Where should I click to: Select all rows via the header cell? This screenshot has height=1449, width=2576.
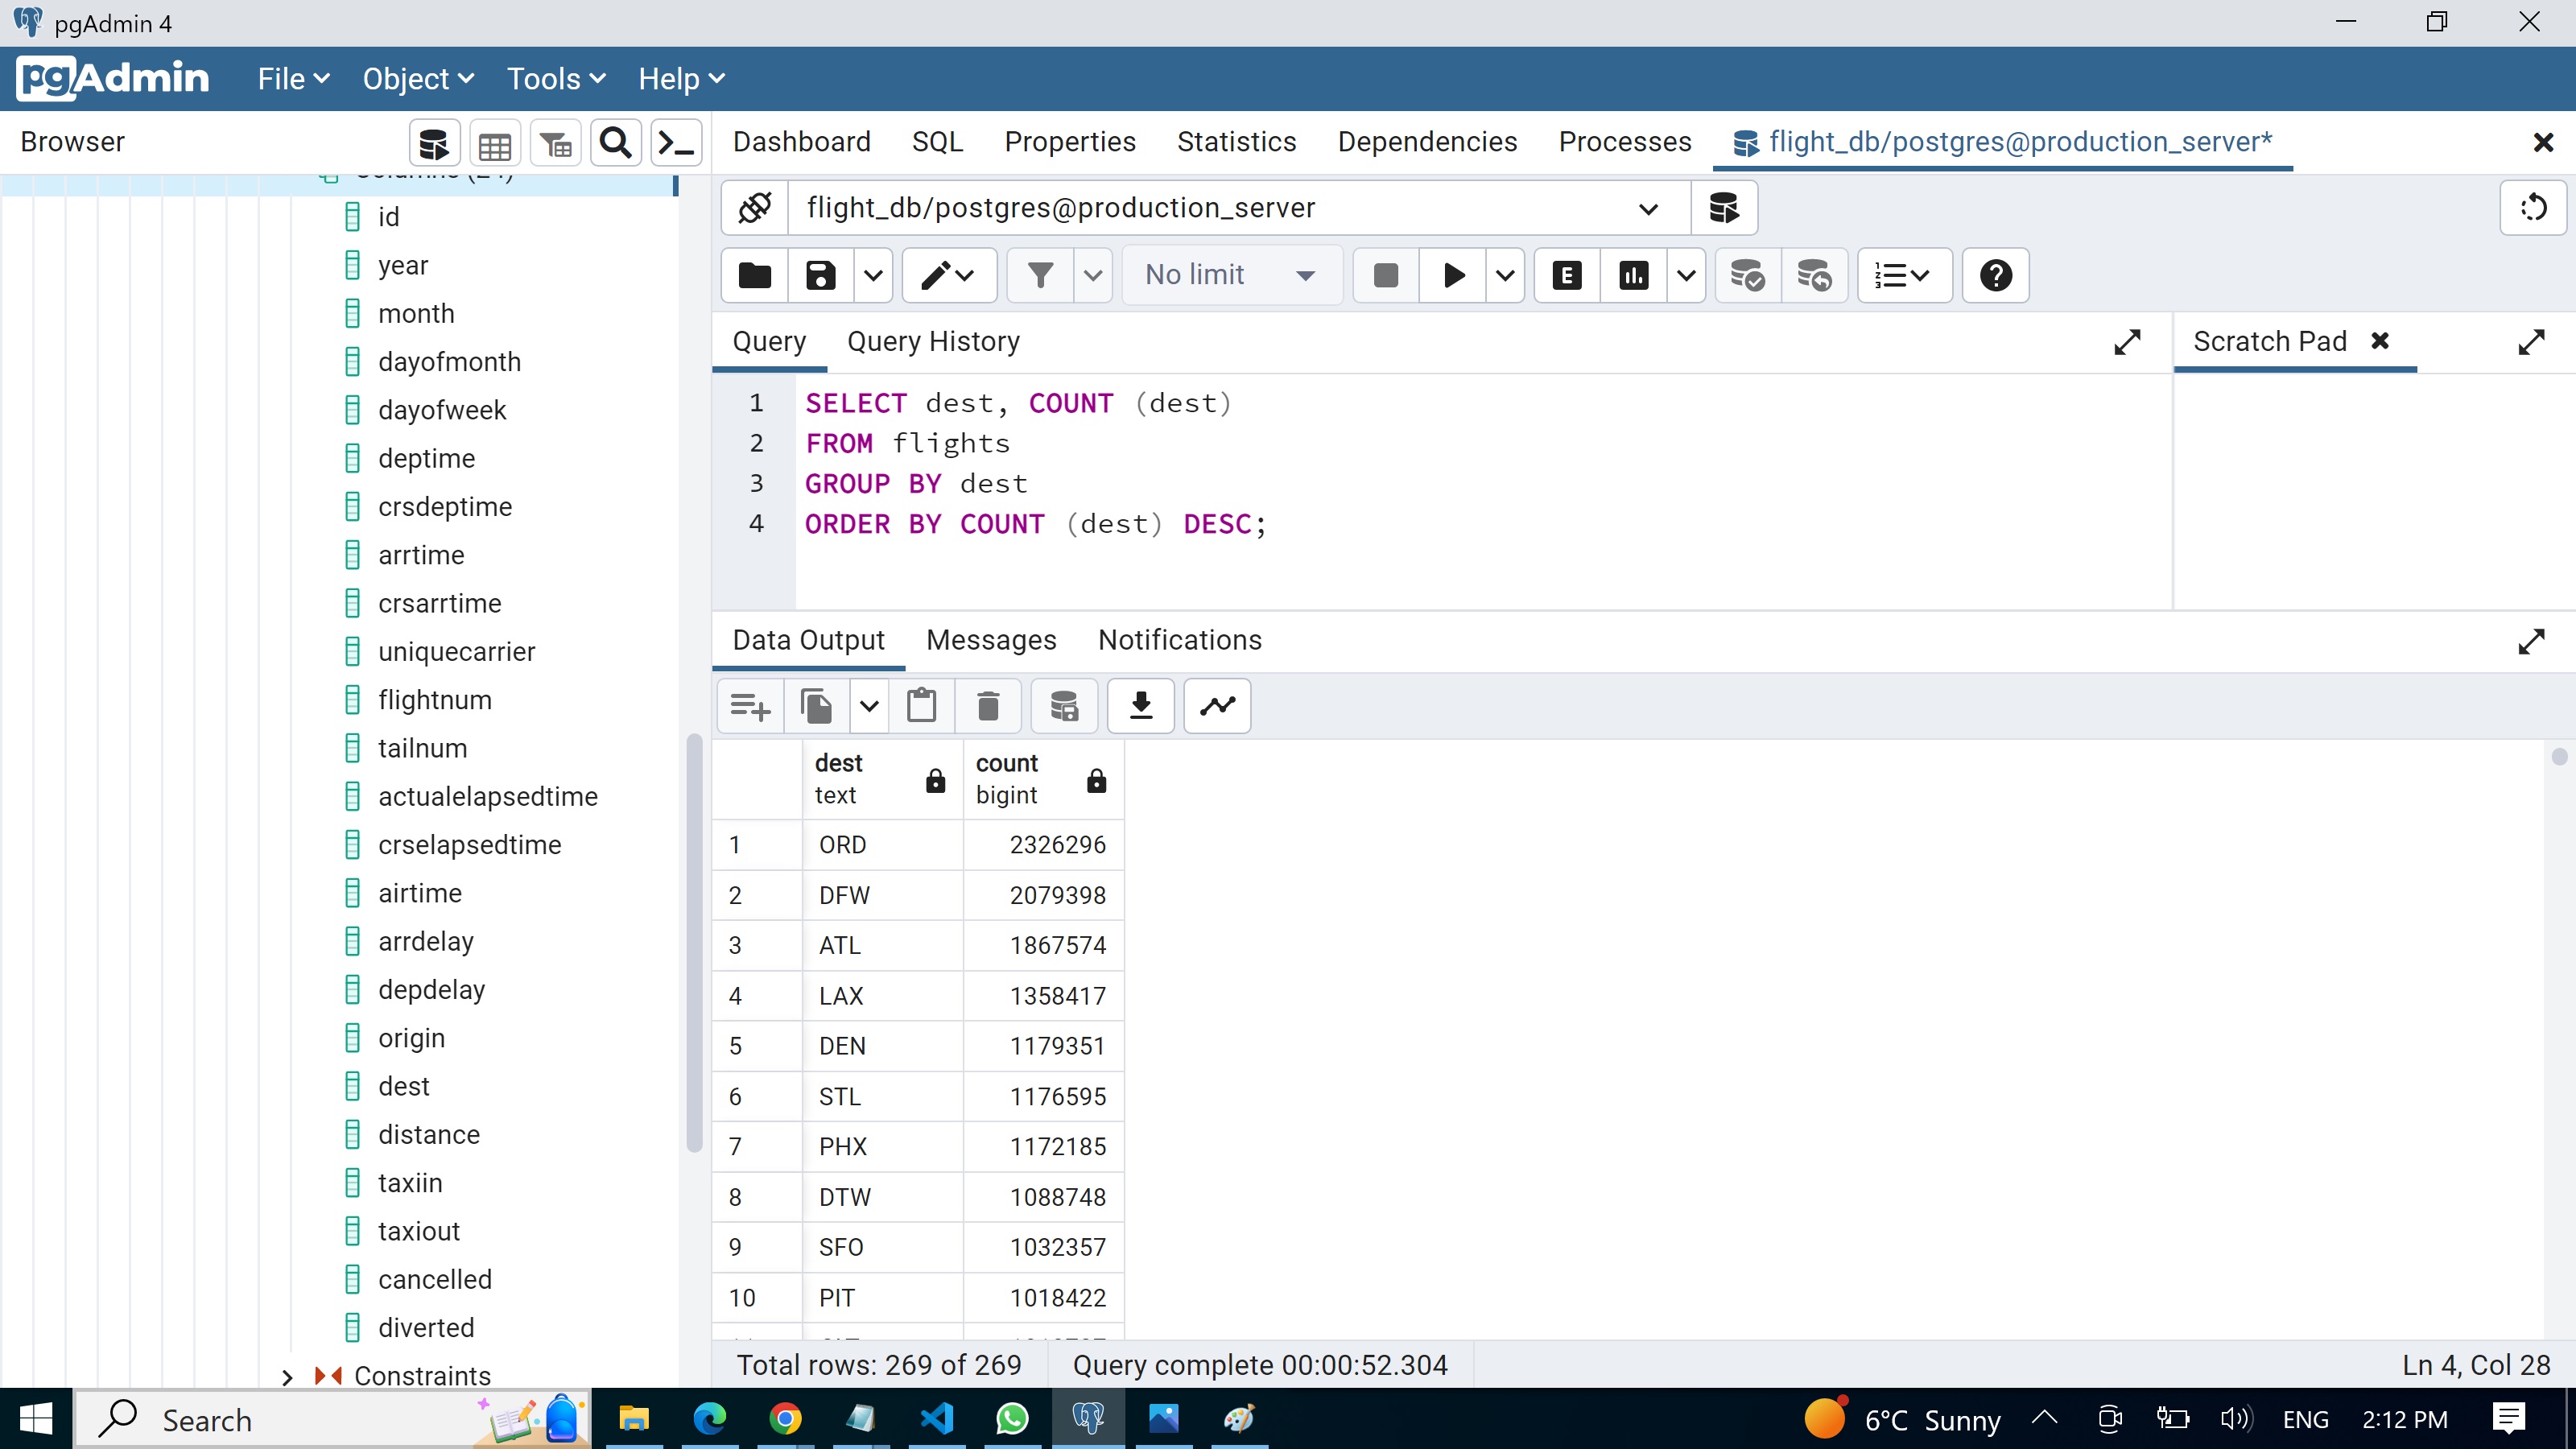(755, 782)
